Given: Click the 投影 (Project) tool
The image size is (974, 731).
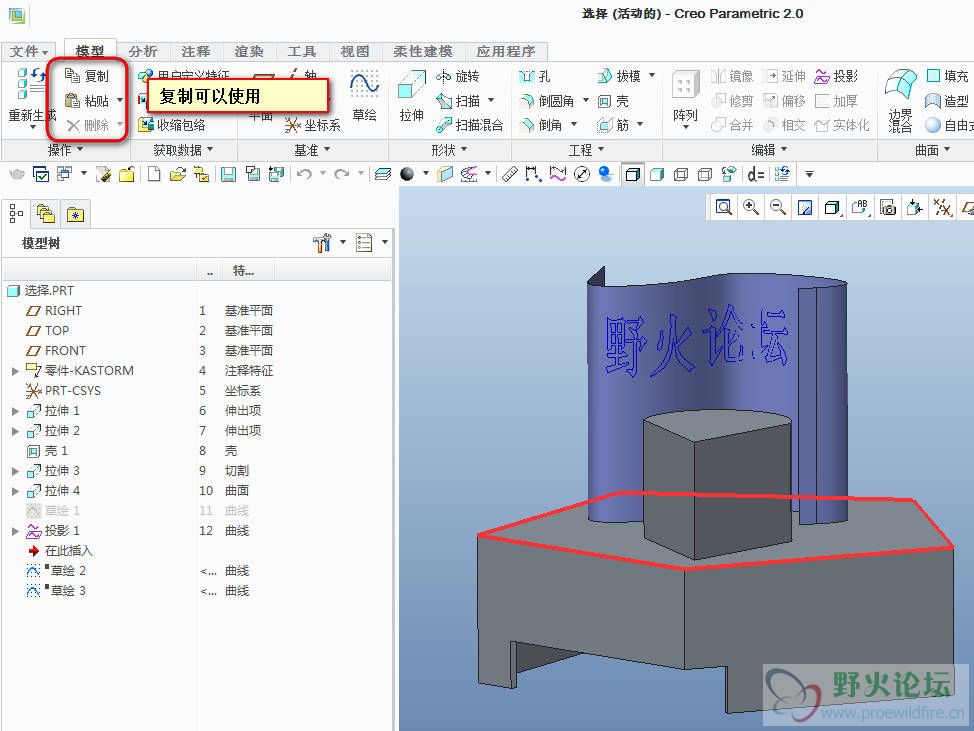Looking at the screenshot, I should pyautogui.click(x=836, y=77).
